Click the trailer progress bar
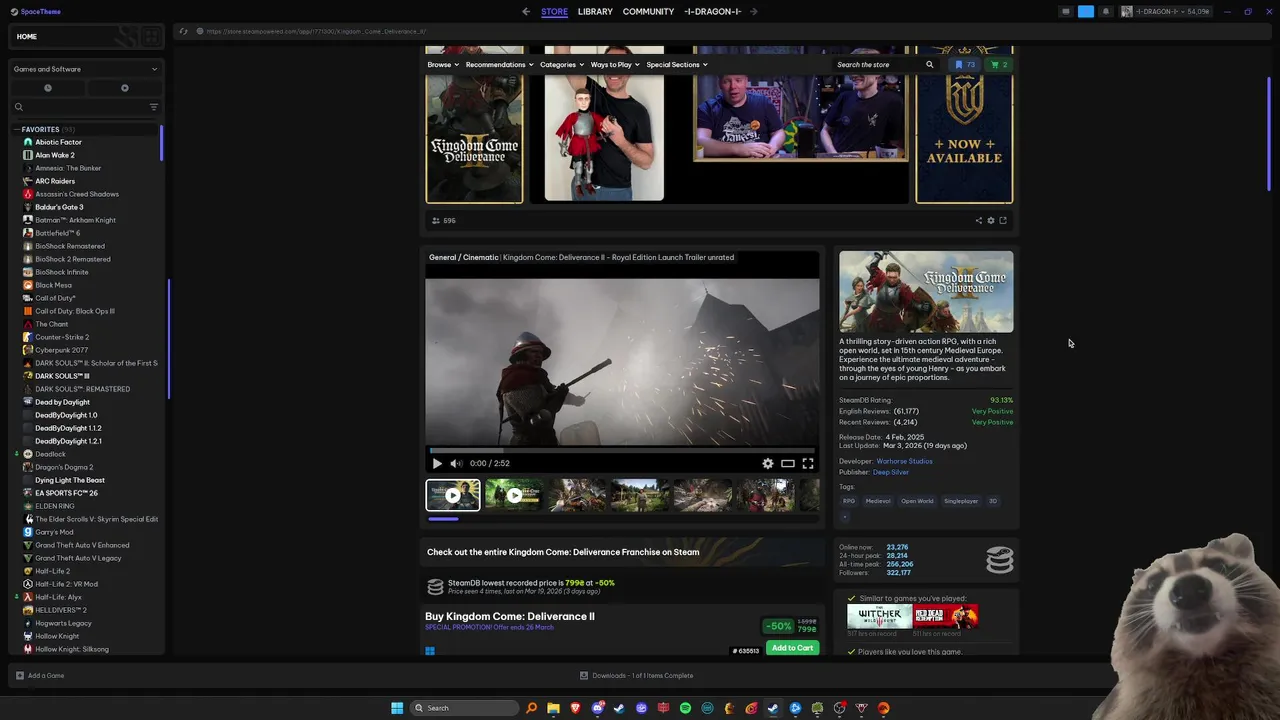The image size is (1280, 720). tap(622, 451)
